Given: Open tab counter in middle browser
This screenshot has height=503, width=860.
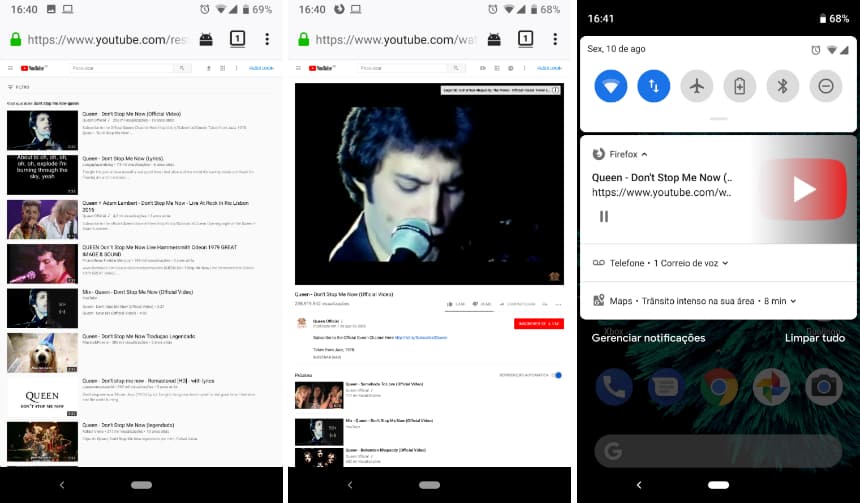Looking at the screenshot, I should coord(525,38).
